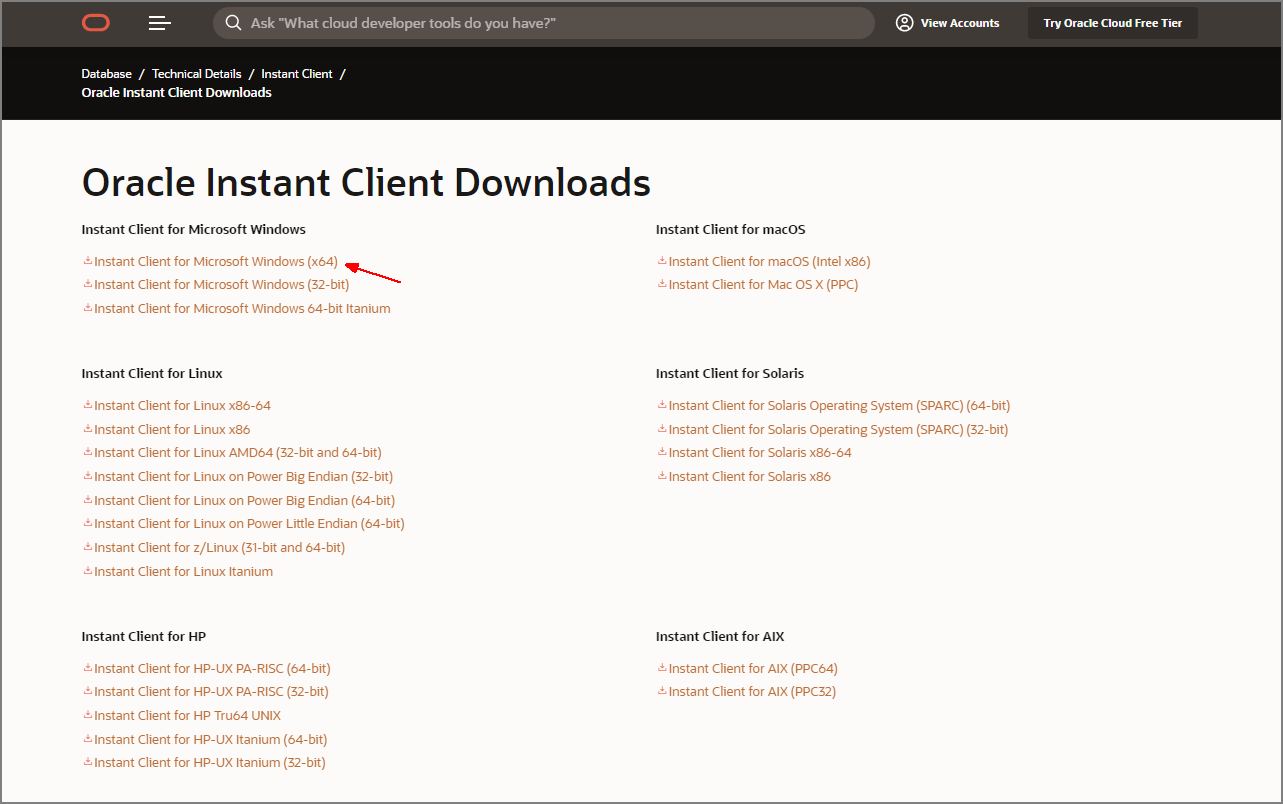Open Instant Client for HP-UX Itanium (64-bit)
The image size is (1283, 804).
[x=211, y=739]
